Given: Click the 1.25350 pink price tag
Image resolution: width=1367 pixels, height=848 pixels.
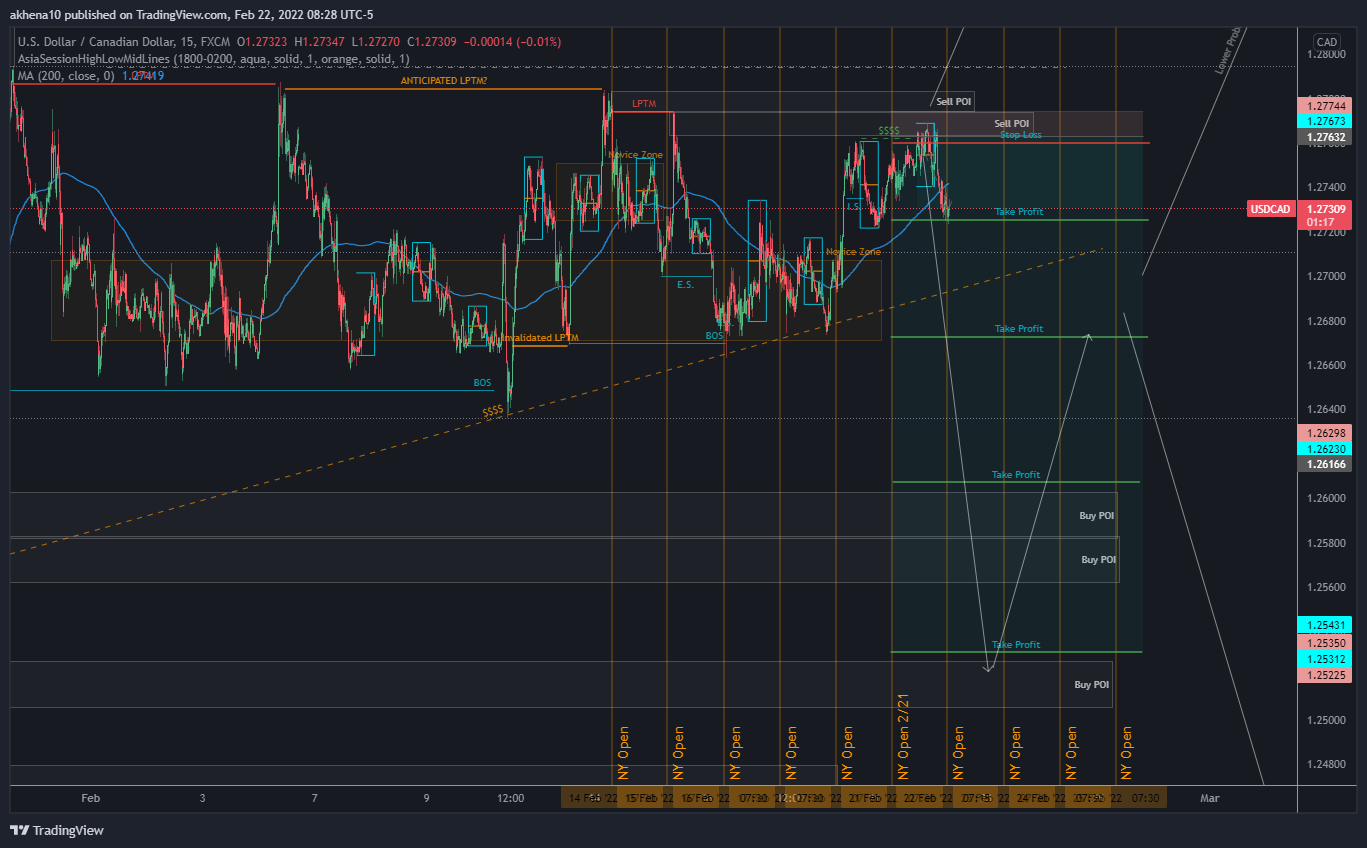Looking at the screenshot, I should point(1324,642).
